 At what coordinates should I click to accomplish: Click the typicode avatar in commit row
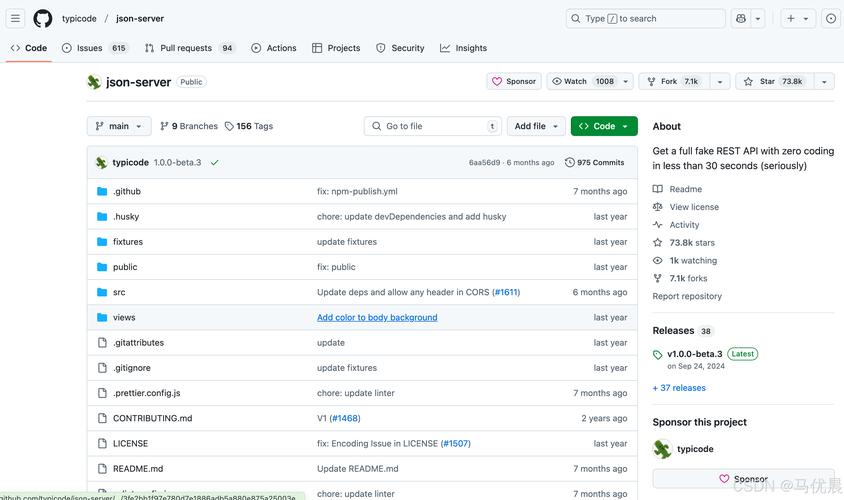pos(101,162)
